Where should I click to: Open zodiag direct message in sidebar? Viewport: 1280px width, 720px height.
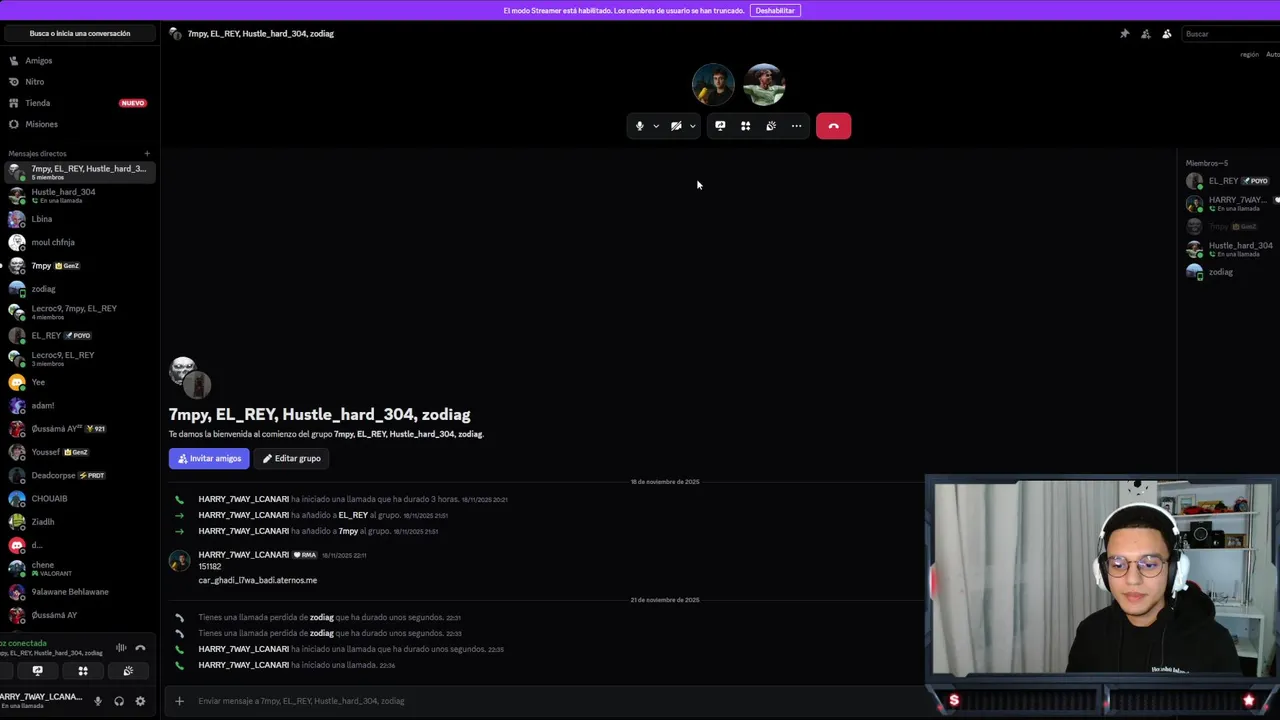80,289
